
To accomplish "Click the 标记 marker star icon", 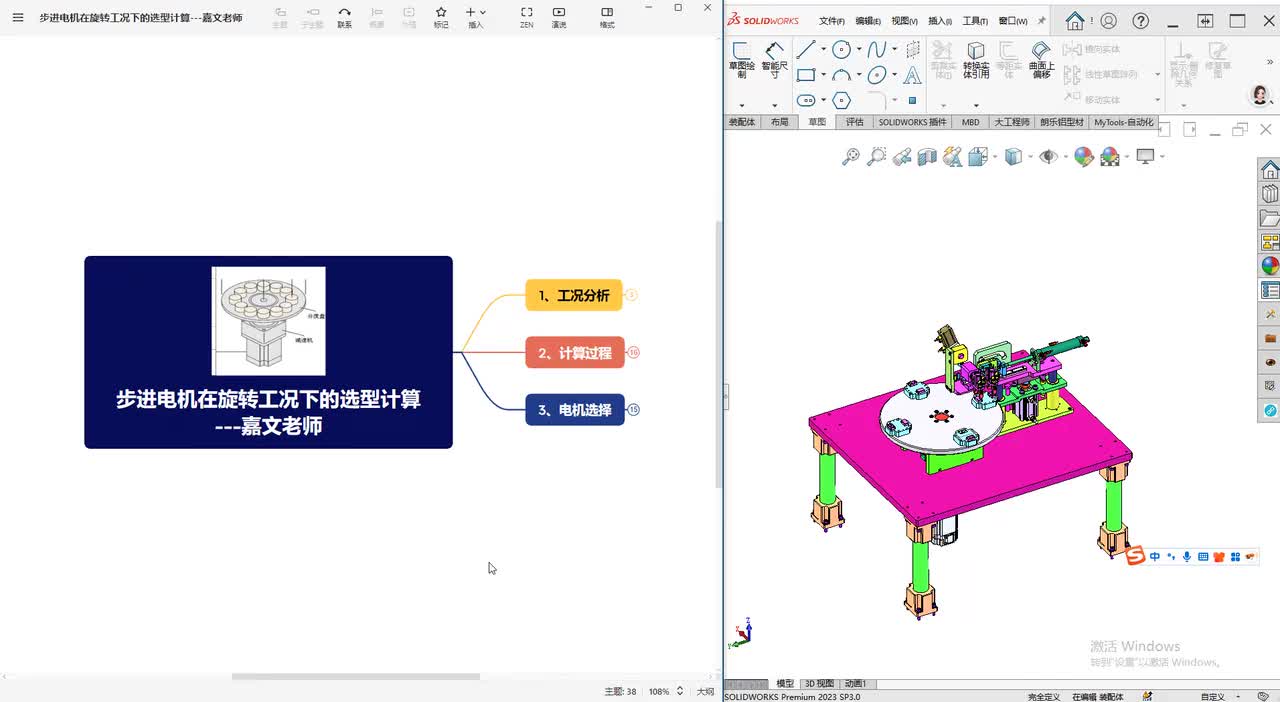I will pyautogui.click(x=441, y=17).
